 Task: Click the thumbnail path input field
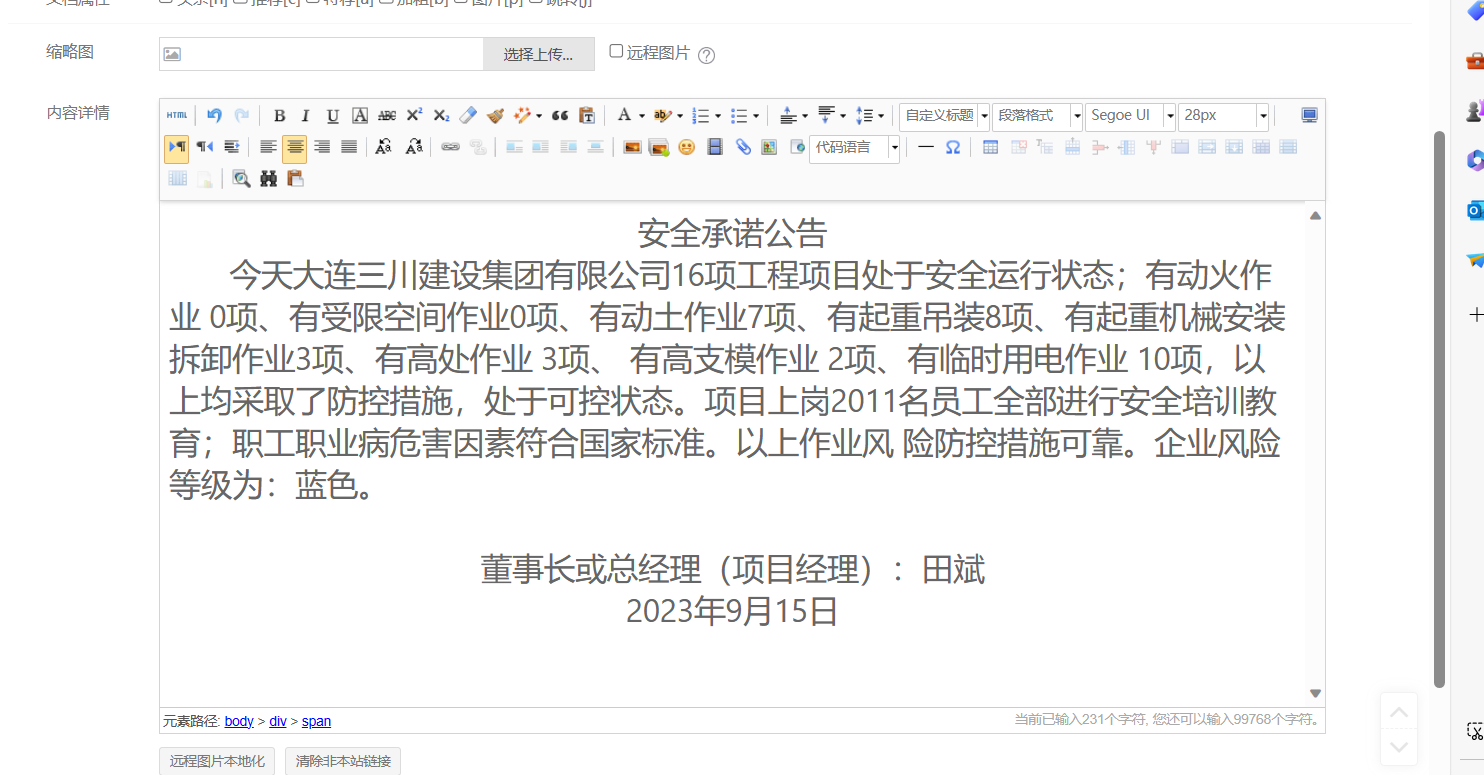pyautogui.click(x=321, y=54)
